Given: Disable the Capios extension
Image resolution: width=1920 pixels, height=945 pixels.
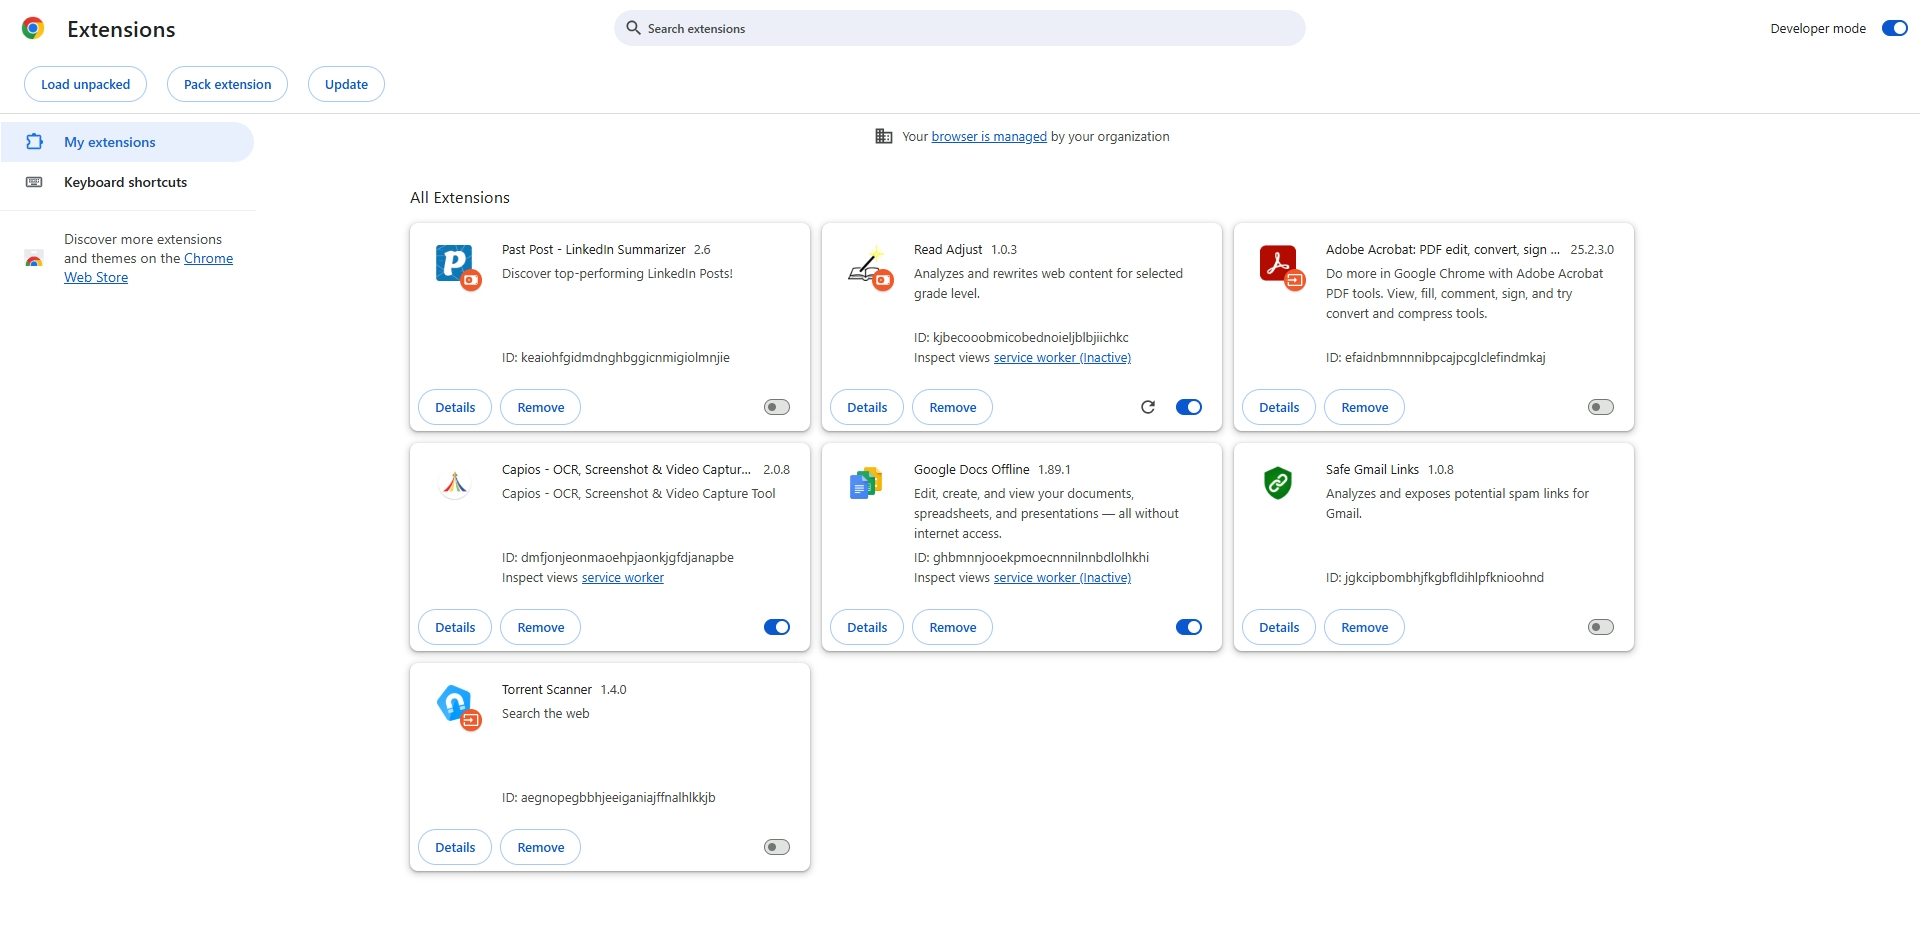Looking at the screenshot, I should tap(777, 627).
